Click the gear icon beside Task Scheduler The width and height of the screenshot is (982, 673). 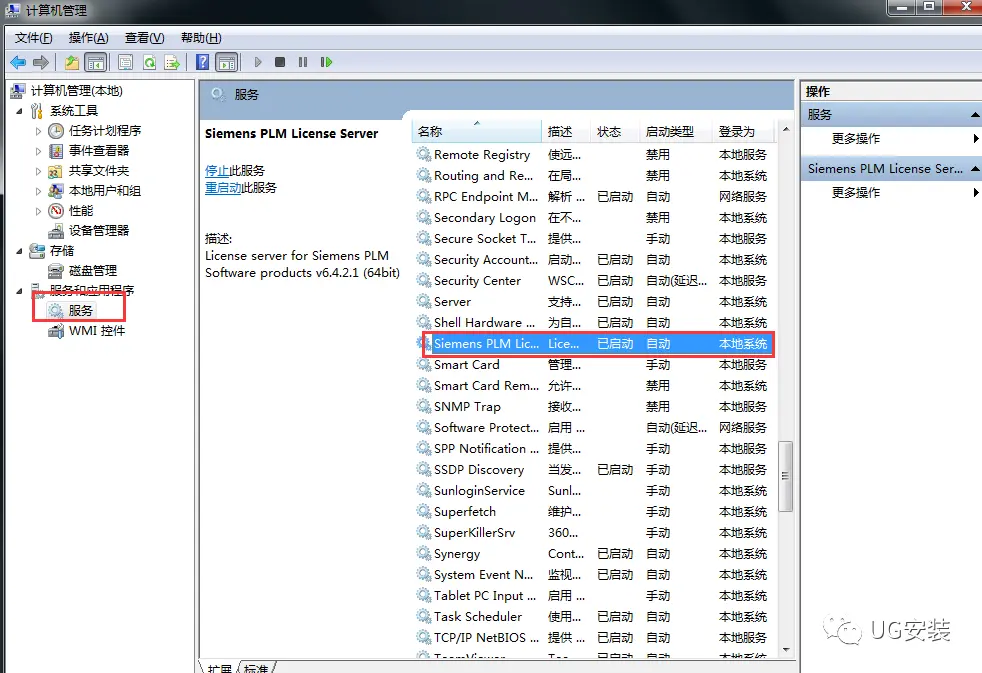pyautogui.click(x=424, y=617)
